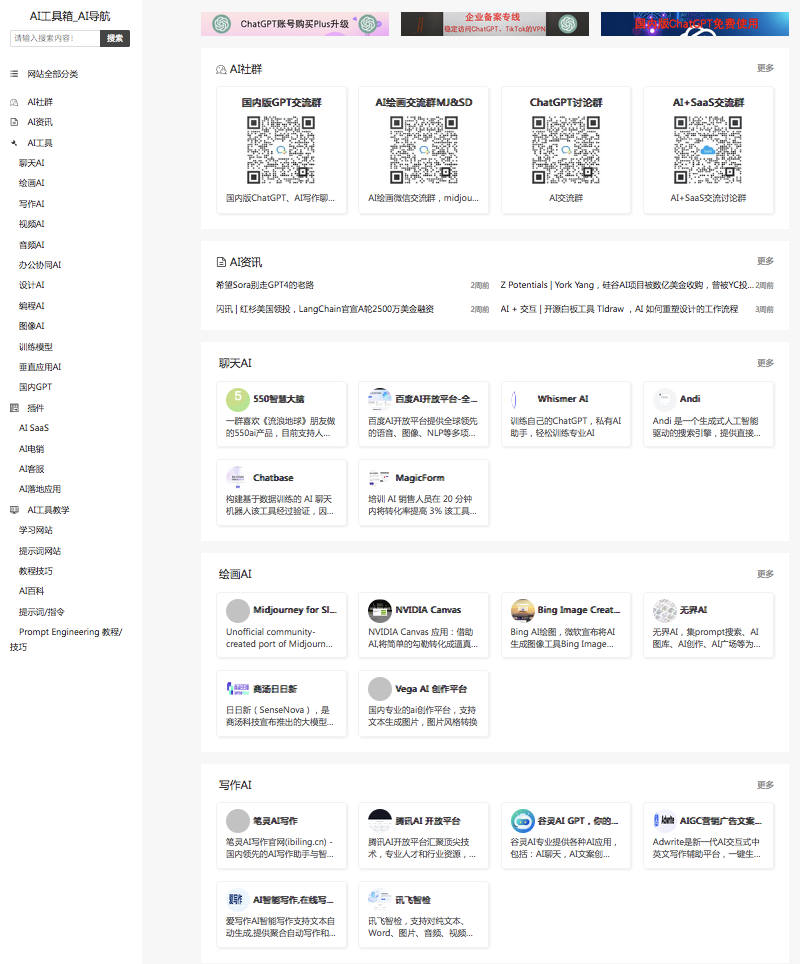Viewport: 800px width, 964px height.
Task: Select 国内GPT in sidebar
Action: click(x=35, y=387)
